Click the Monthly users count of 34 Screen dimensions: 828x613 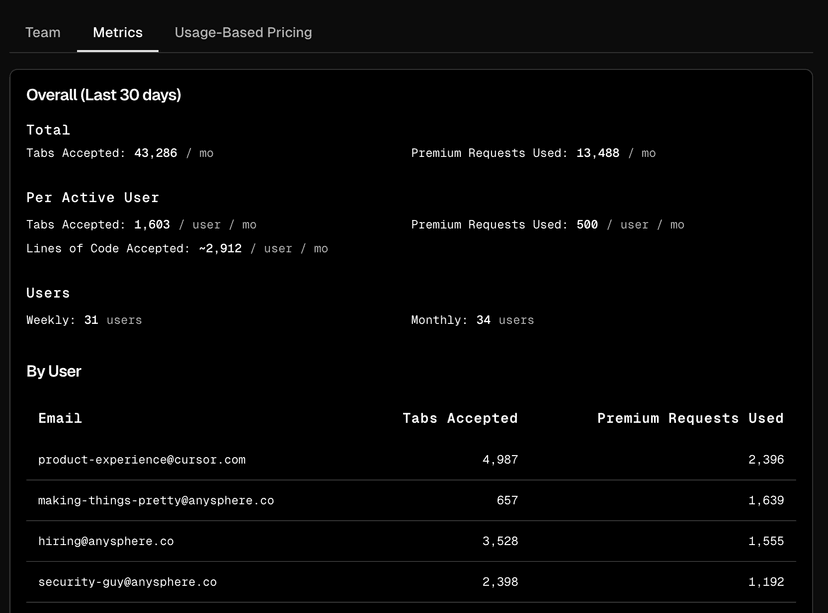483,320
